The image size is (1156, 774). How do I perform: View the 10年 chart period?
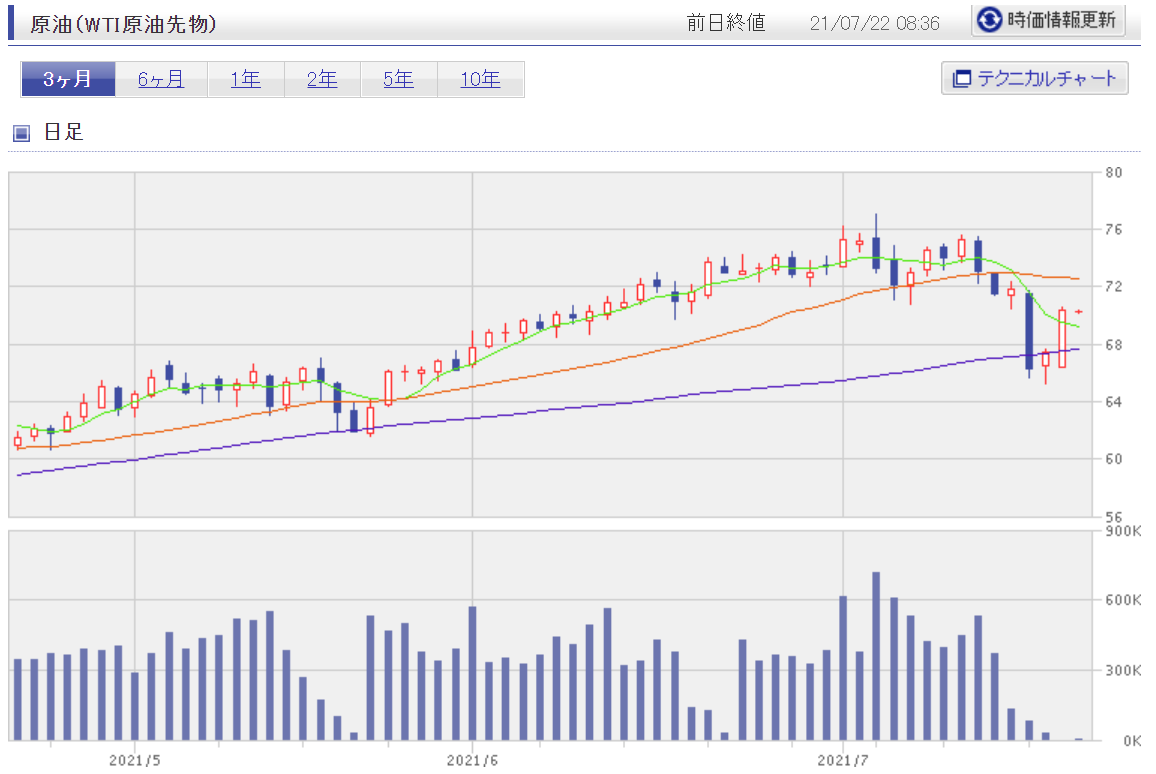tap(480, 79)
